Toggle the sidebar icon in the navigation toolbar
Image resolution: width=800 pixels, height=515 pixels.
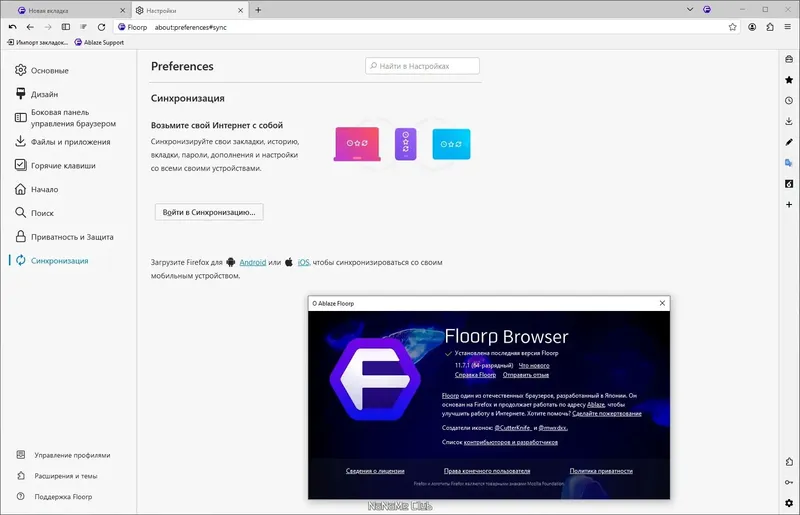coord(66,27)
